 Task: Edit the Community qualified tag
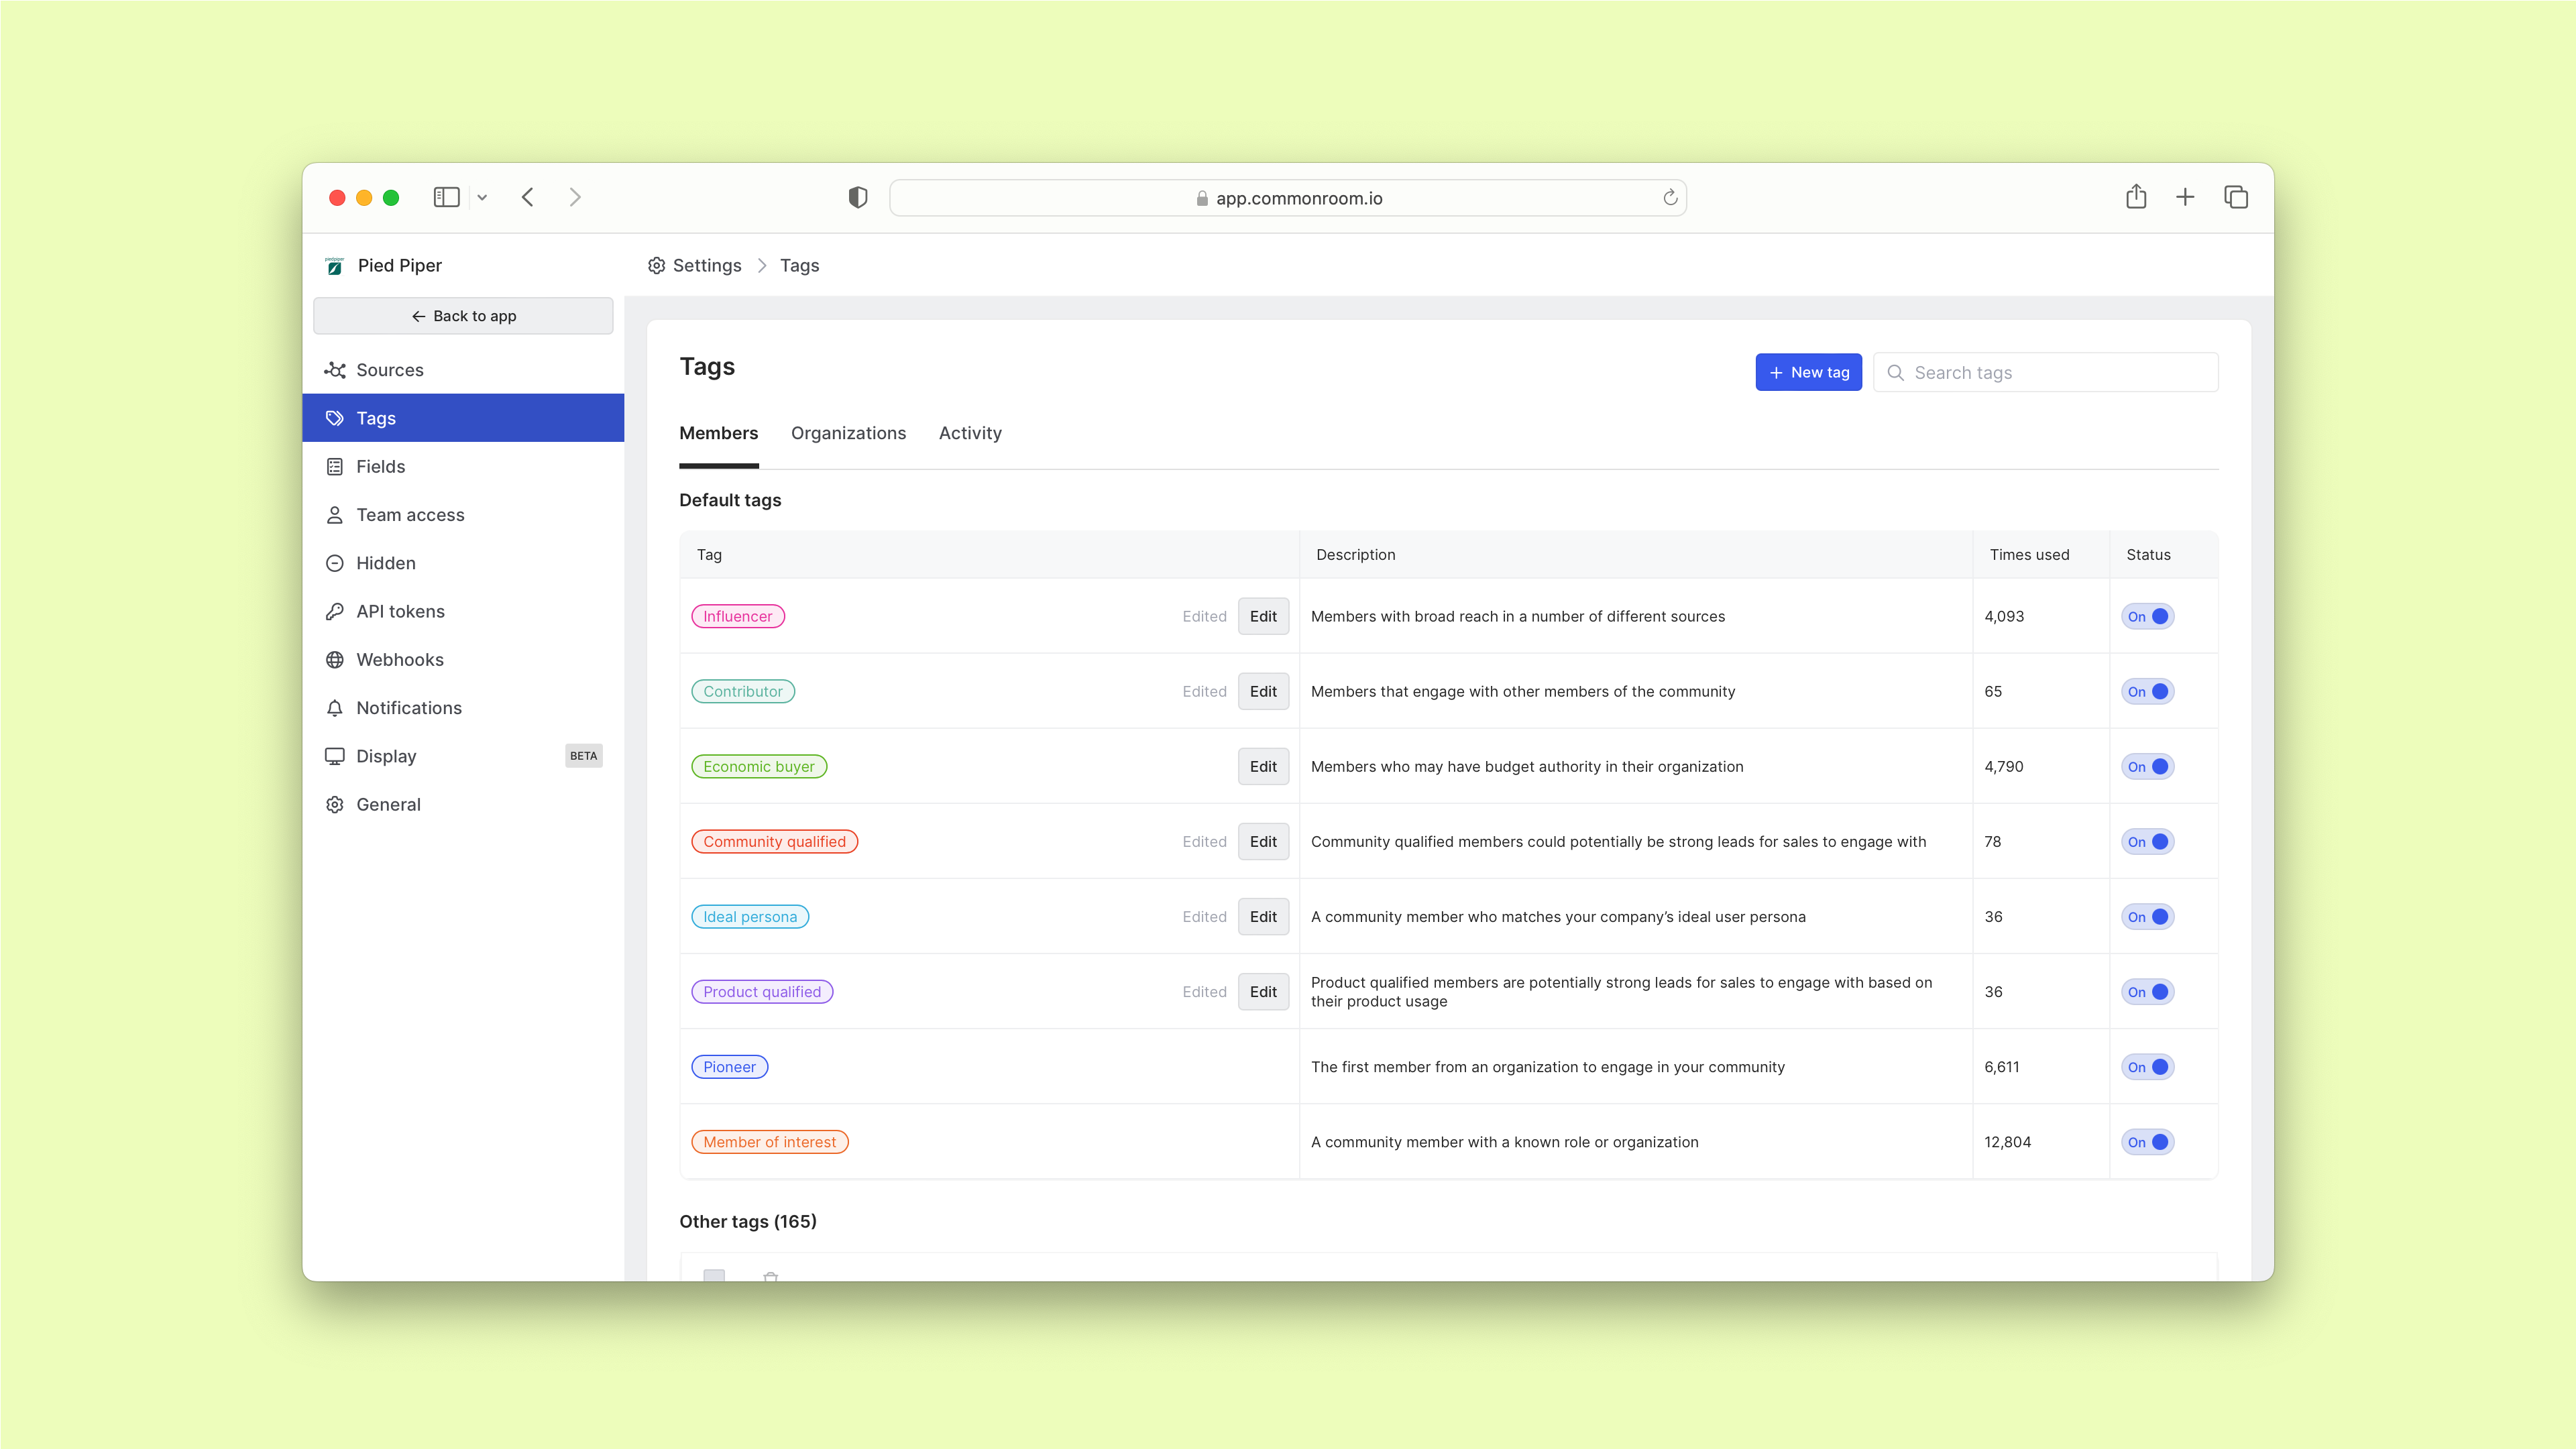[x=1262, y=842]
